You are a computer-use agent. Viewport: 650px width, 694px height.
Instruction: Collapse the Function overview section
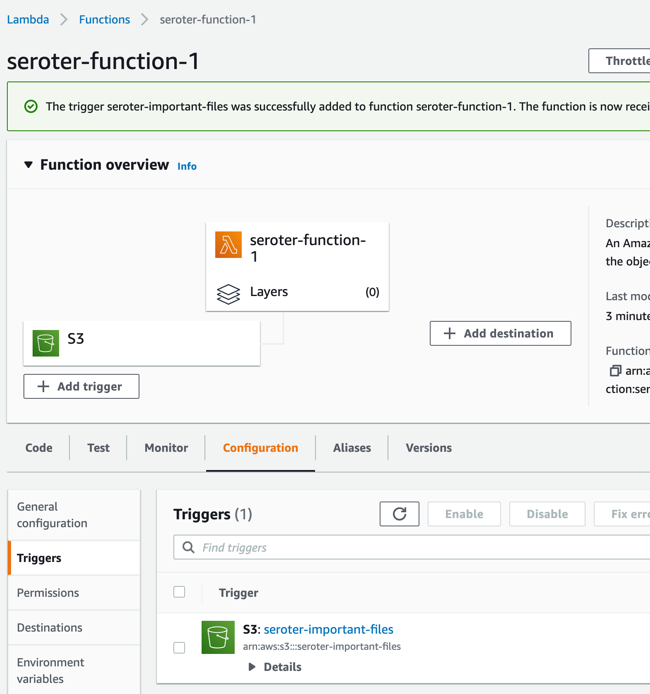tap(28, 165)
